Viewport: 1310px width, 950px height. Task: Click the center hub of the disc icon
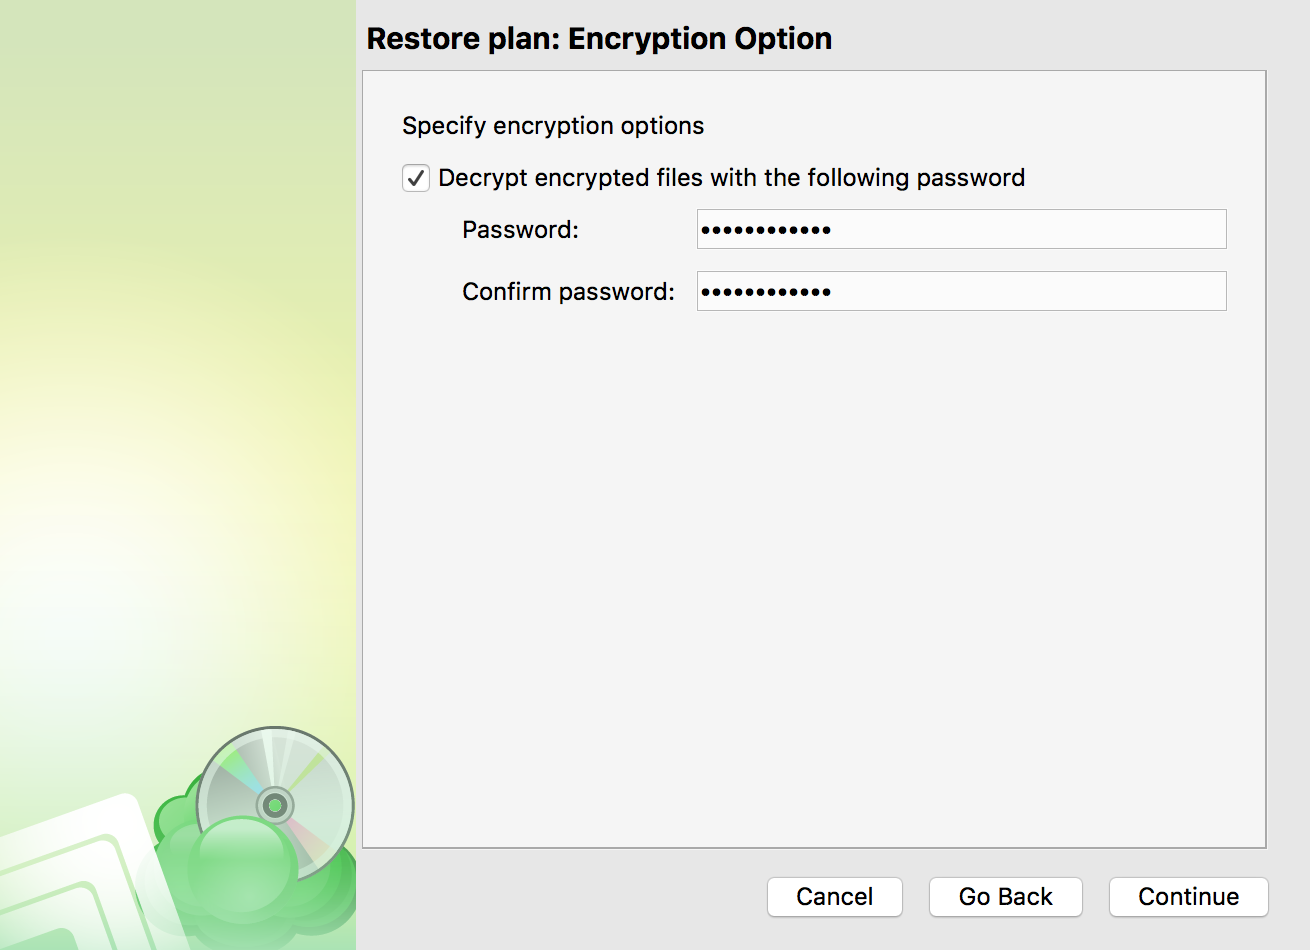coord(274,804)
